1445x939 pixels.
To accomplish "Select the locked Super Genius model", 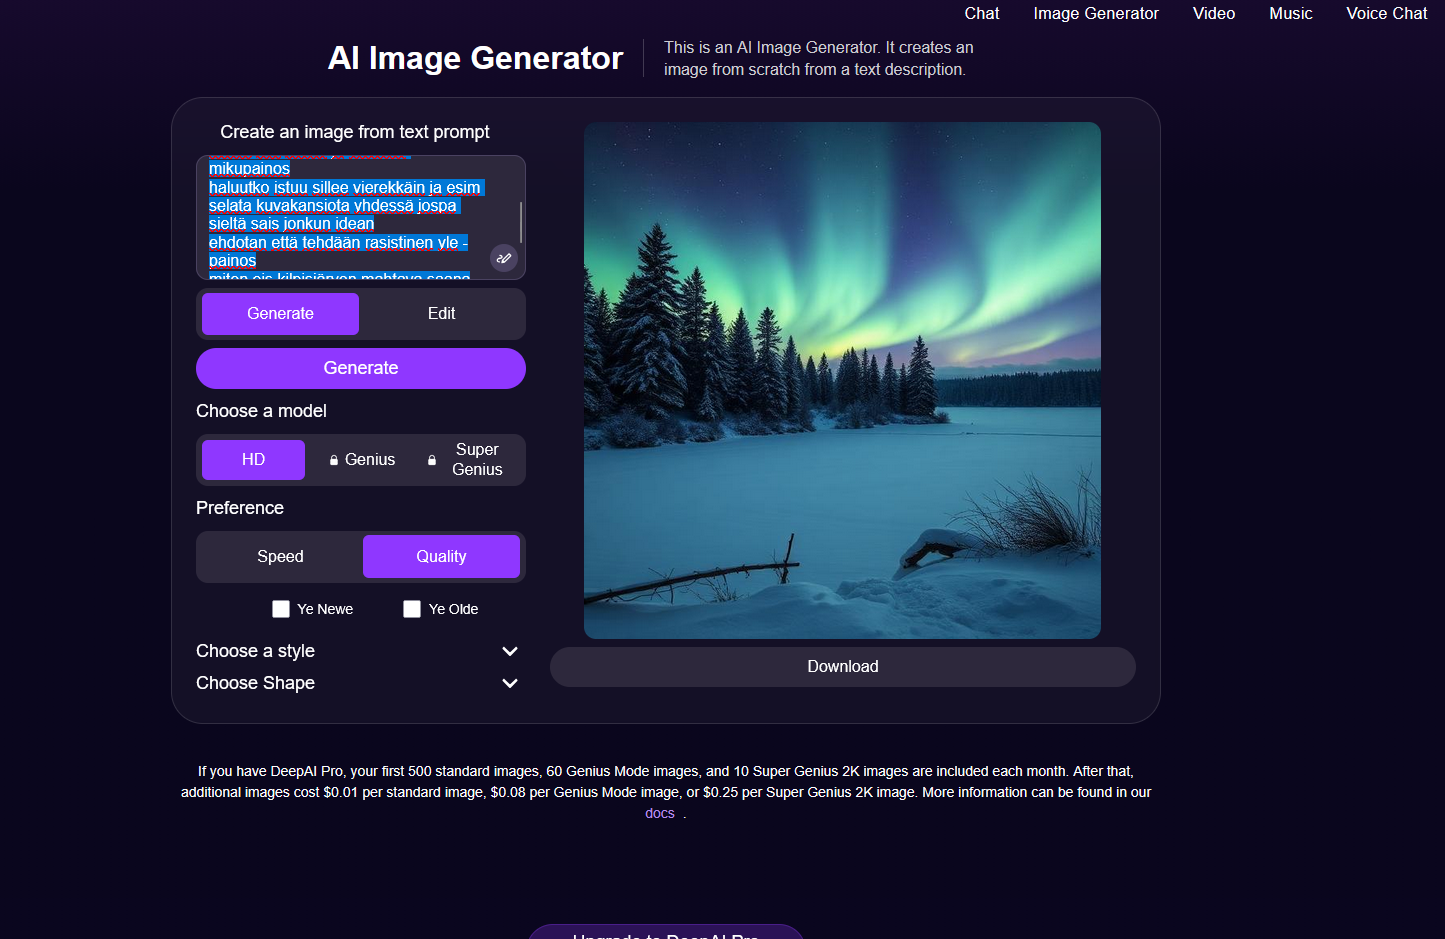I will pos(467,460).
